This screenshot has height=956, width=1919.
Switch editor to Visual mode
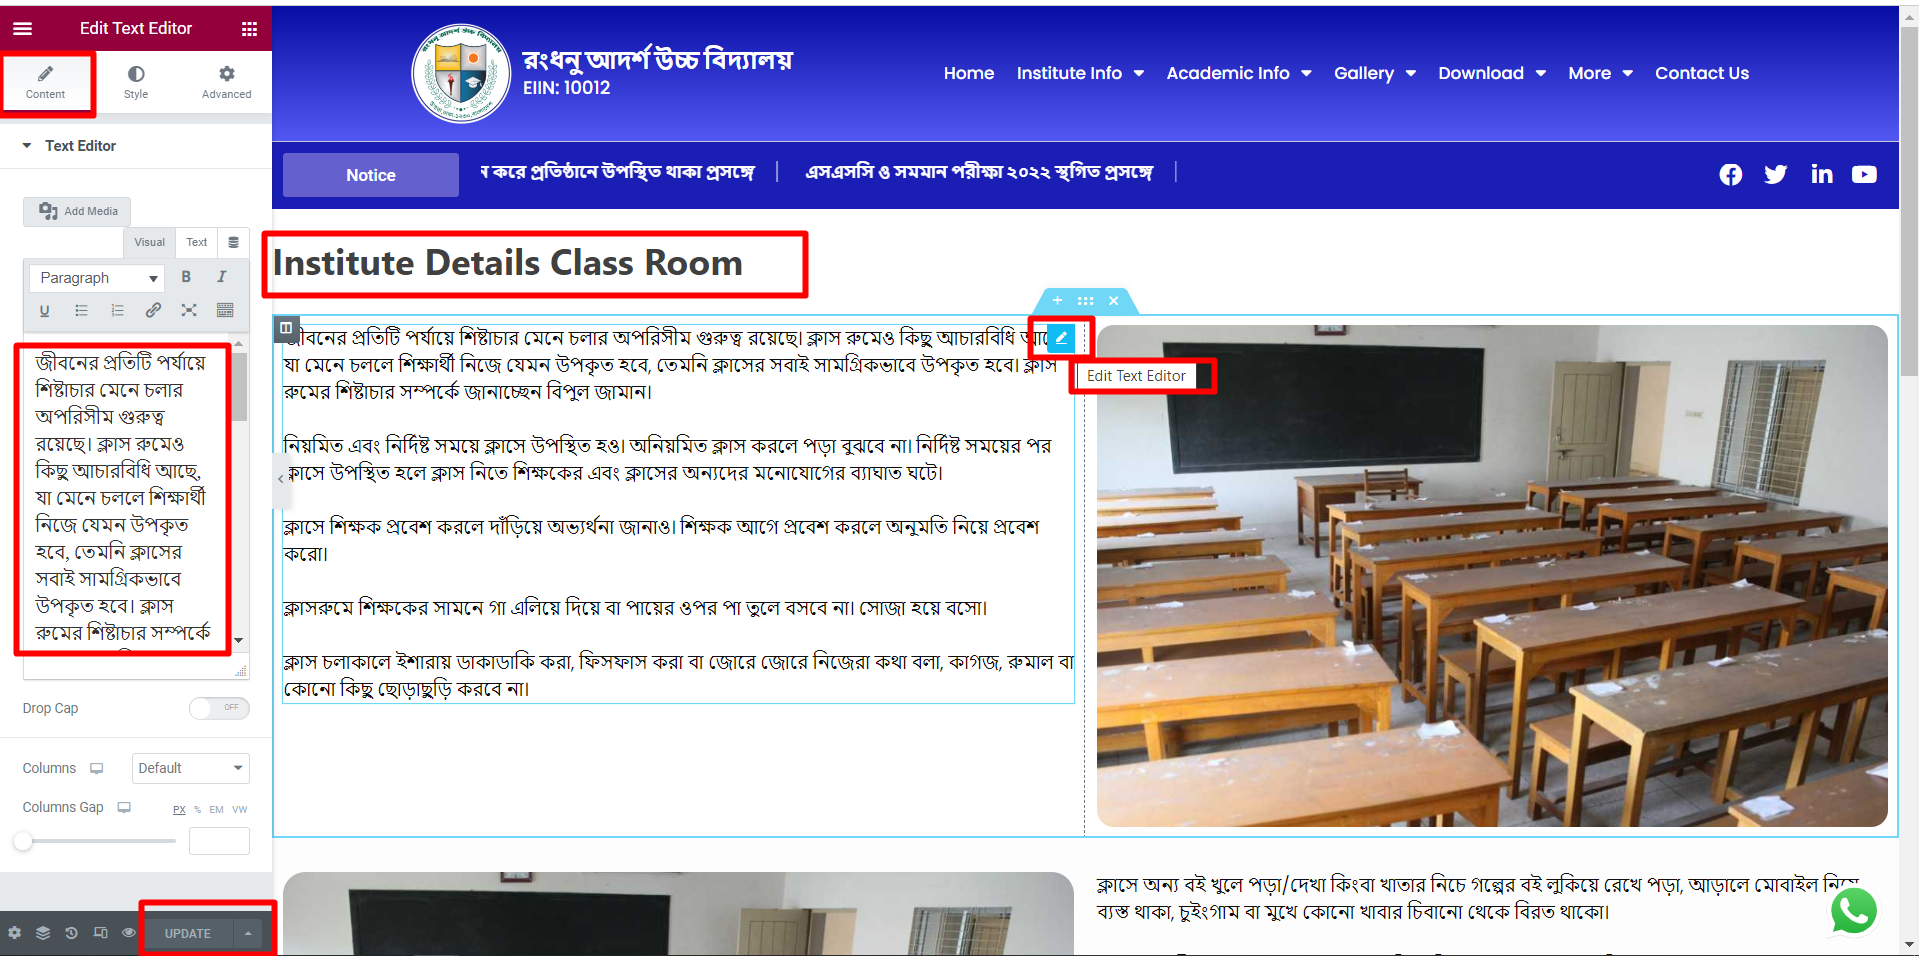149,242
